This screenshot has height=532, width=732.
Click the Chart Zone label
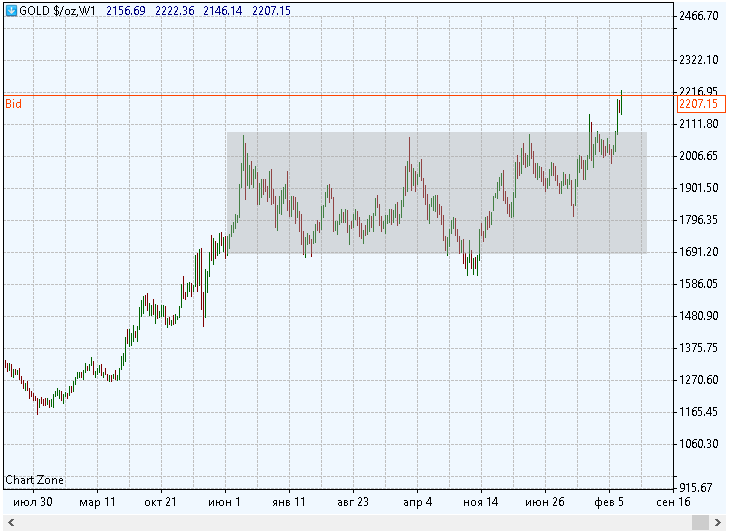(x=35, y=480)
